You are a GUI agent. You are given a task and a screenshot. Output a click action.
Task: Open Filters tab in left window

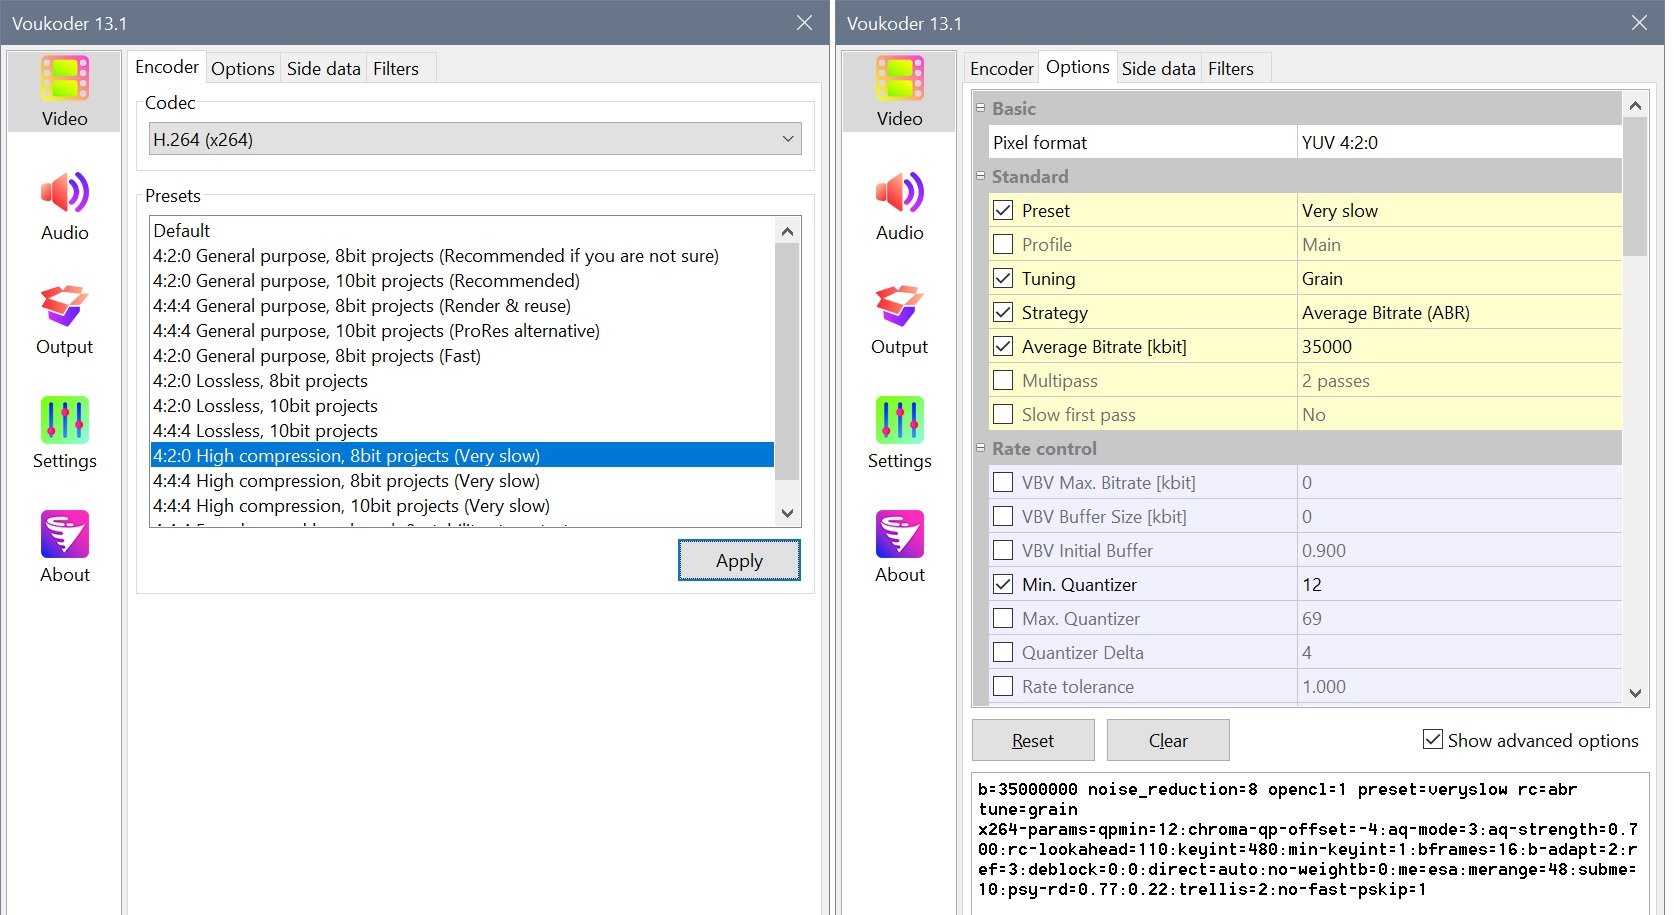point(396,68)
